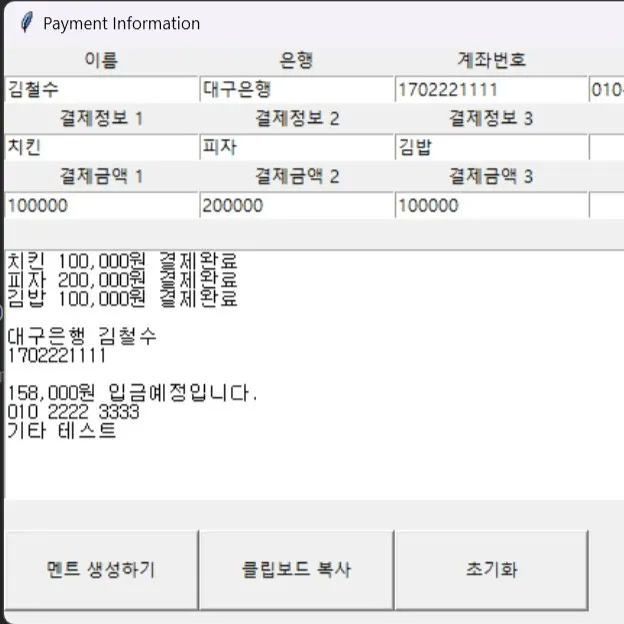Click the 결제금액 3 field with 100000

491,205
